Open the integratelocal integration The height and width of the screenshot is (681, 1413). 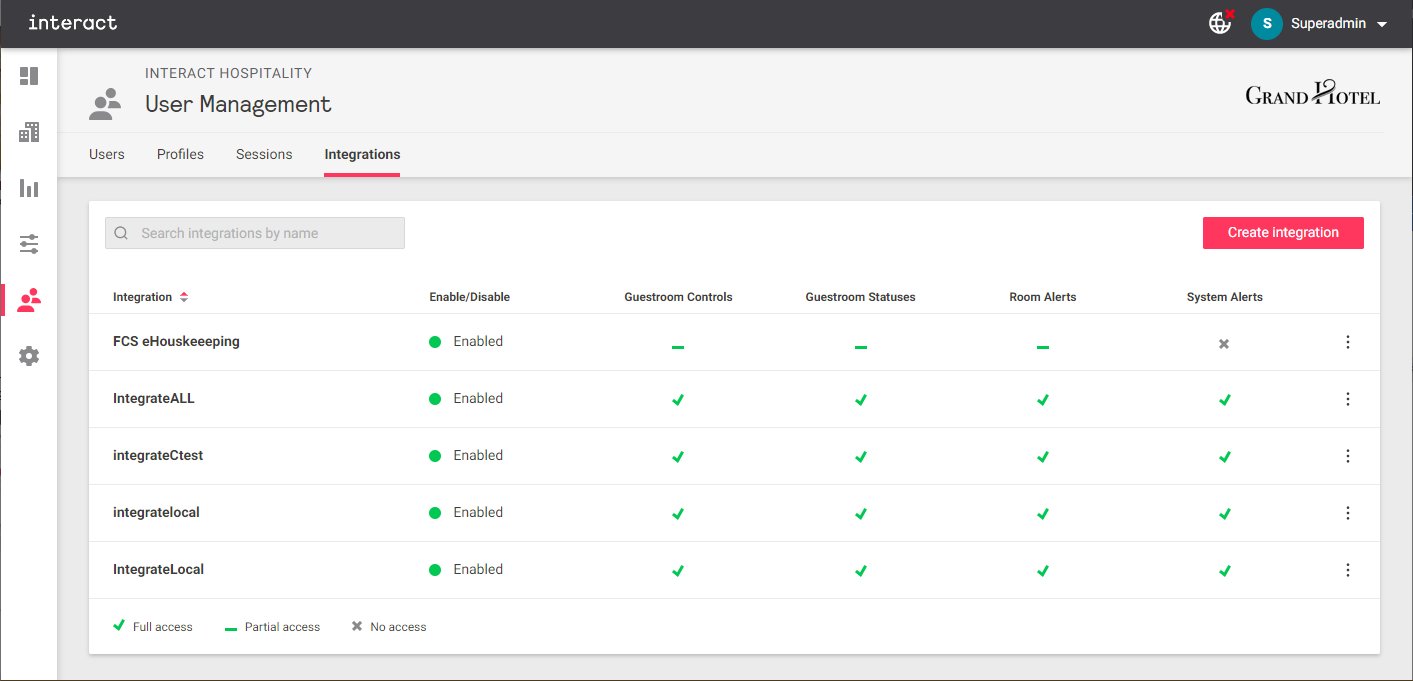click(156, 512)
